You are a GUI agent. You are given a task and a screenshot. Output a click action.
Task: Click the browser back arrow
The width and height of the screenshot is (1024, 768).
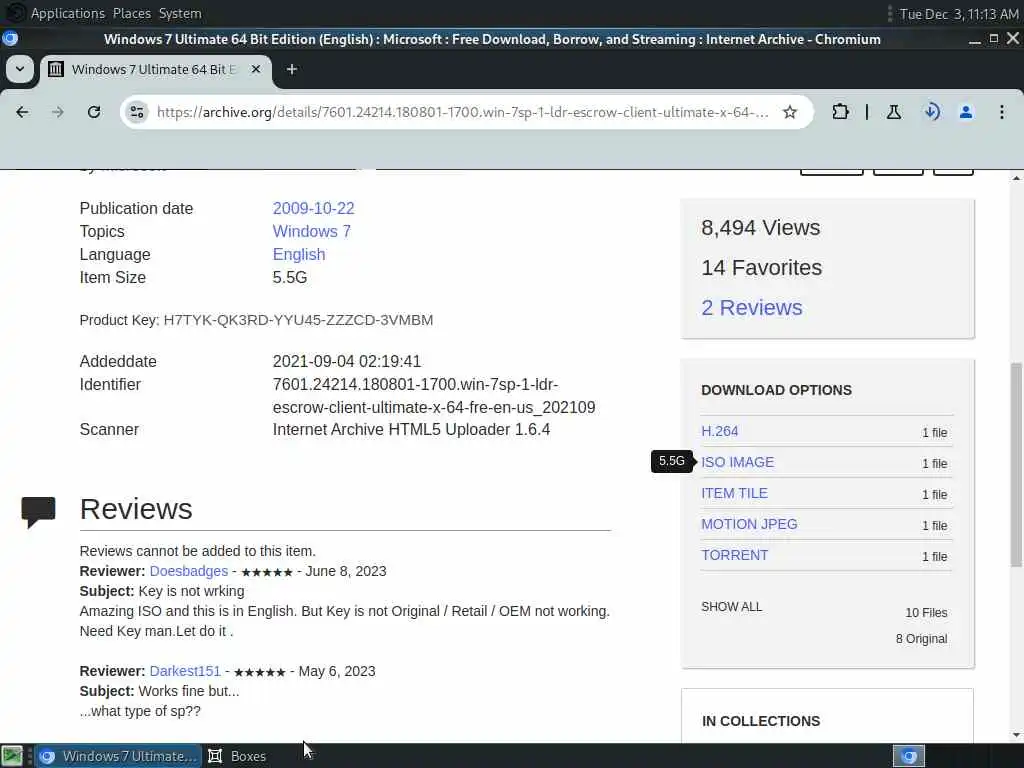[x=22, y=112]
